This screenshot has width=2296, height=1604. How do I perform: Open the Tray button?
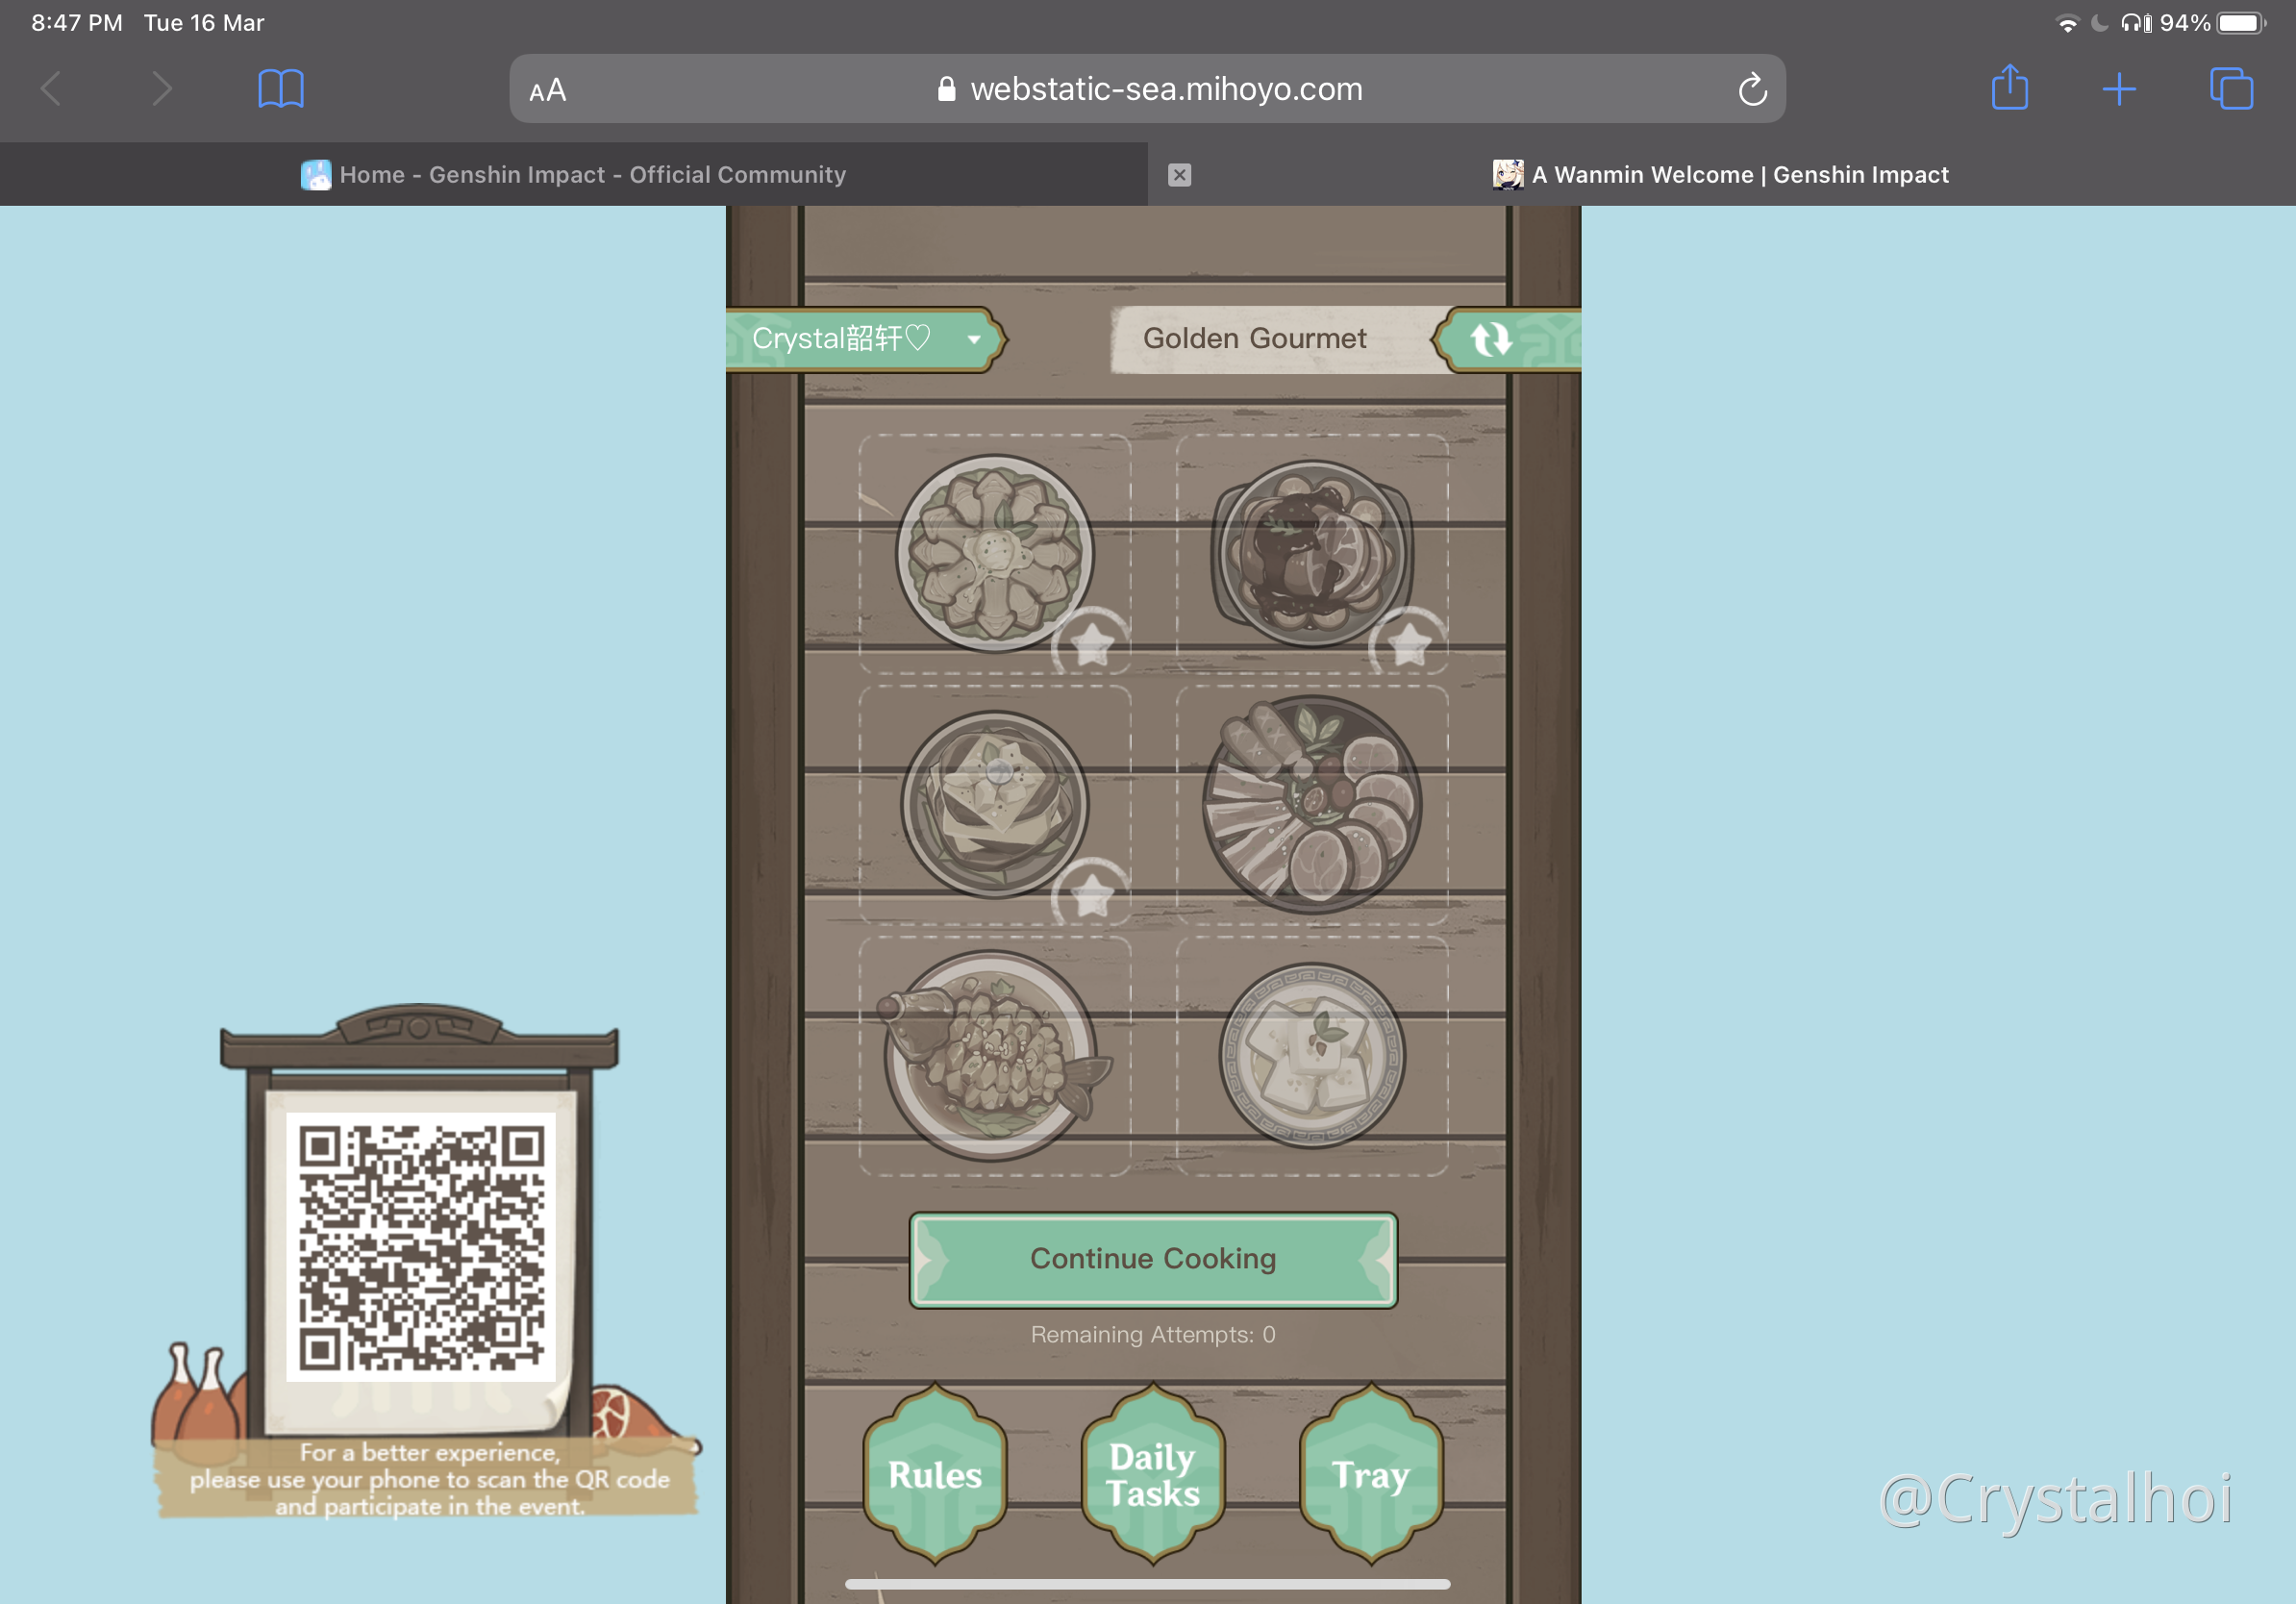(x=1370, y=1474)
